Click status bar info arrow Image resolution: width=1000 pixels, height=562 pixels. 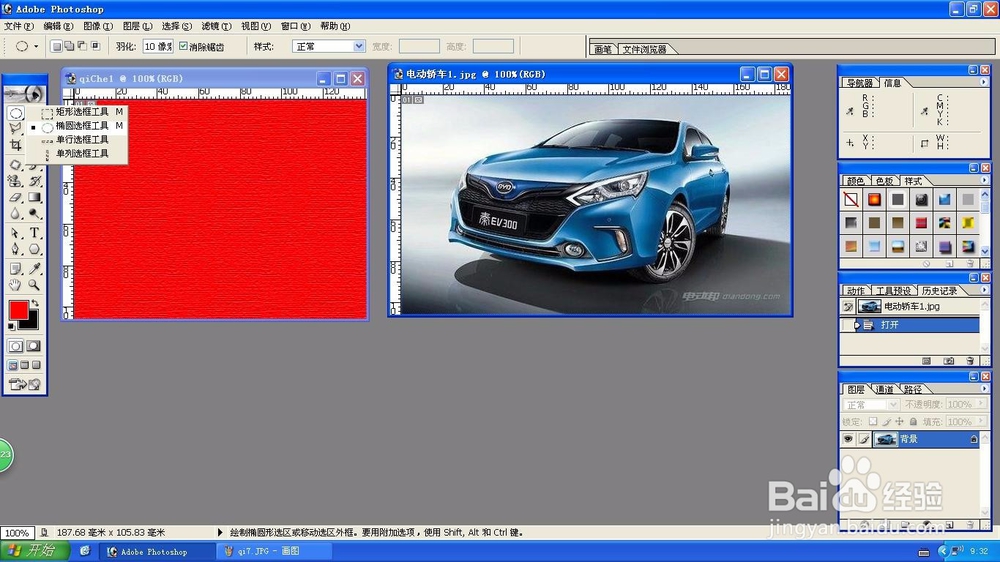tap(220, 532)
